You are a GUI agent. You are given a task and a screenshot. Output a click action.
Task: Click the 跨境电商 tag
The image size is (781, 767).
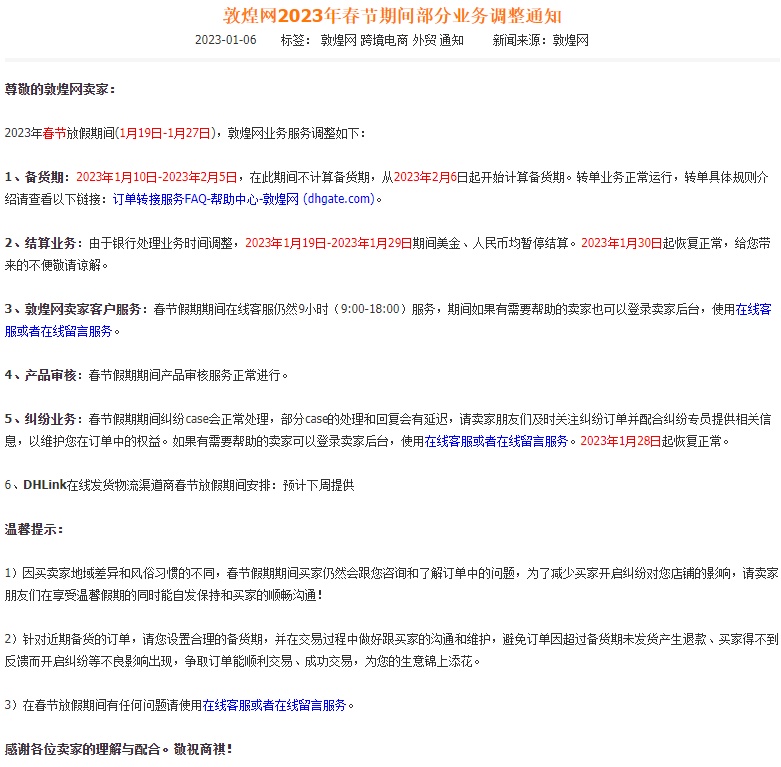coord(384,40)
